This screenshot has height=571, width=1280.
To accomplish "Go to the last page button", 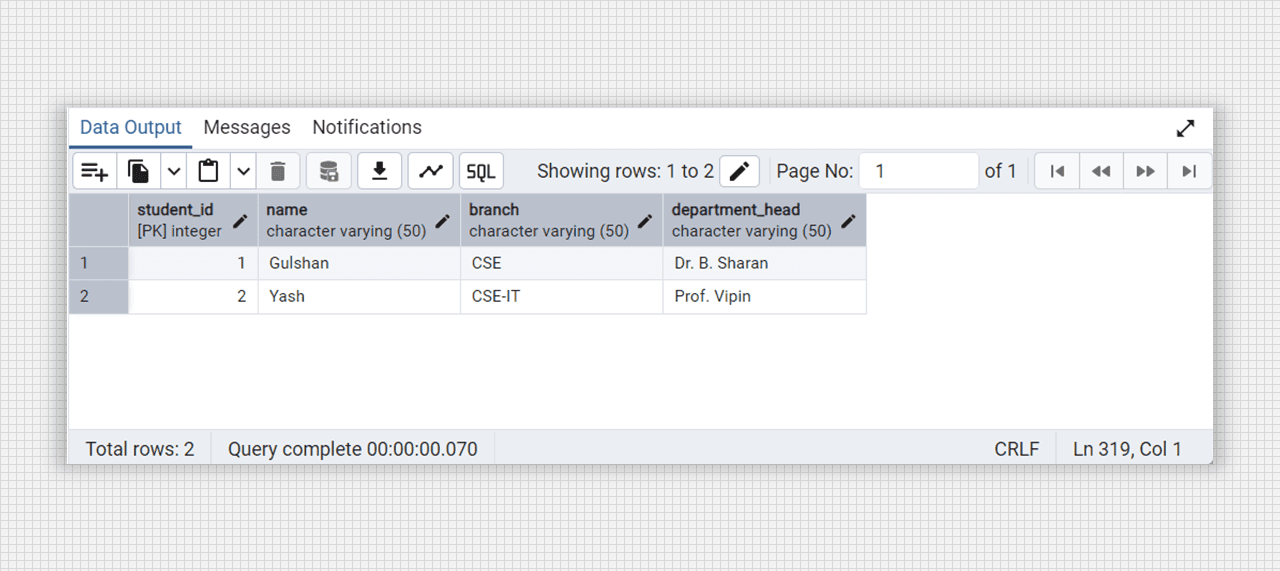I will [x=1189, y=171].
